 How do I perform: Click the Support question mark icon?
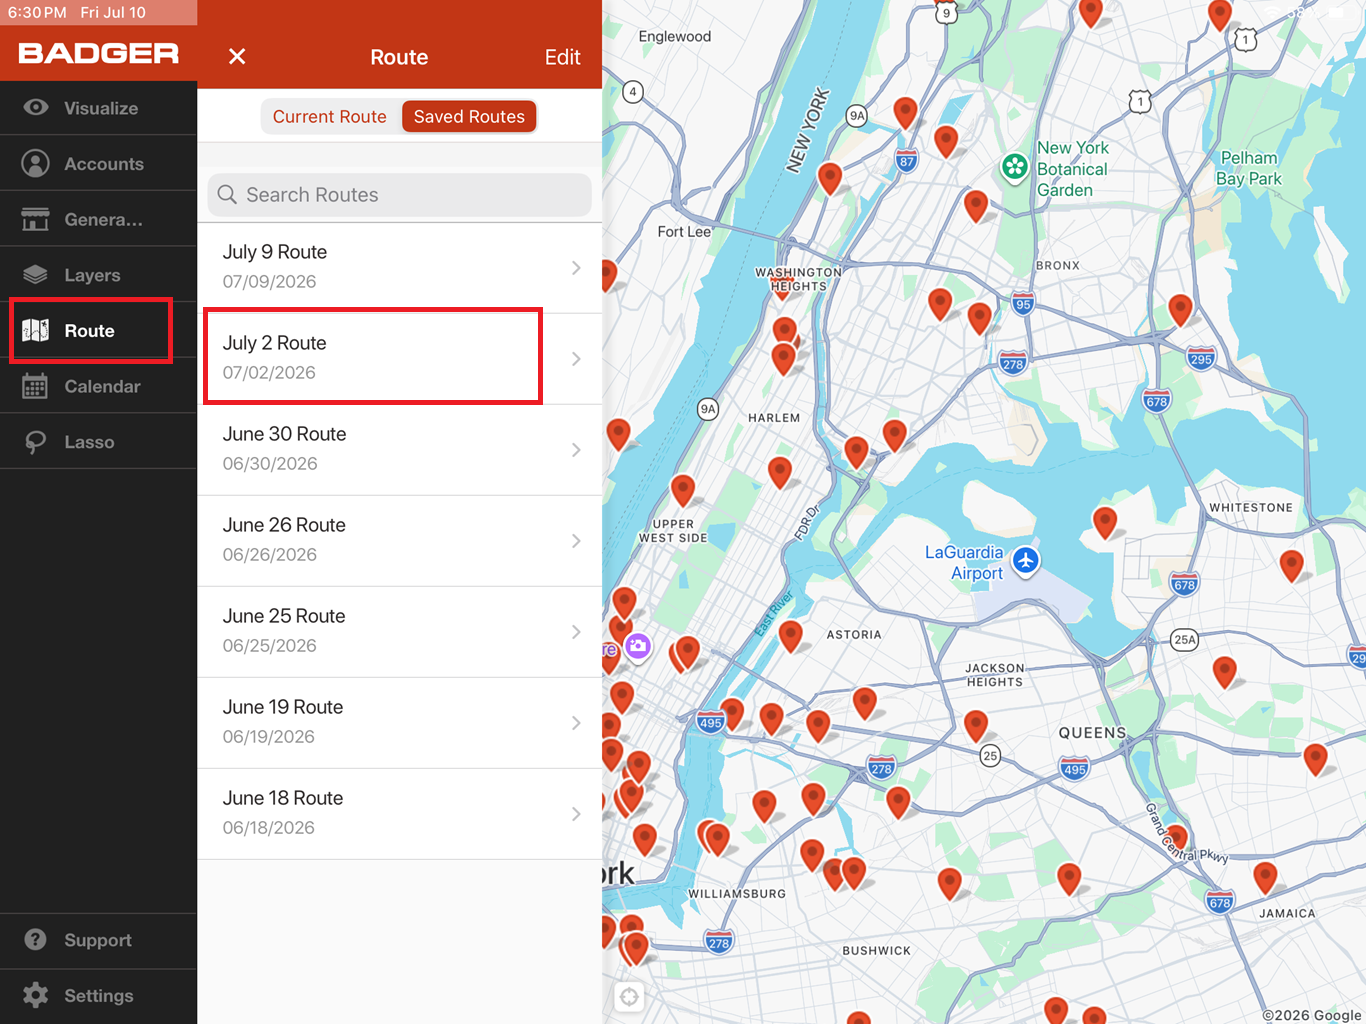tap(36, 940)
